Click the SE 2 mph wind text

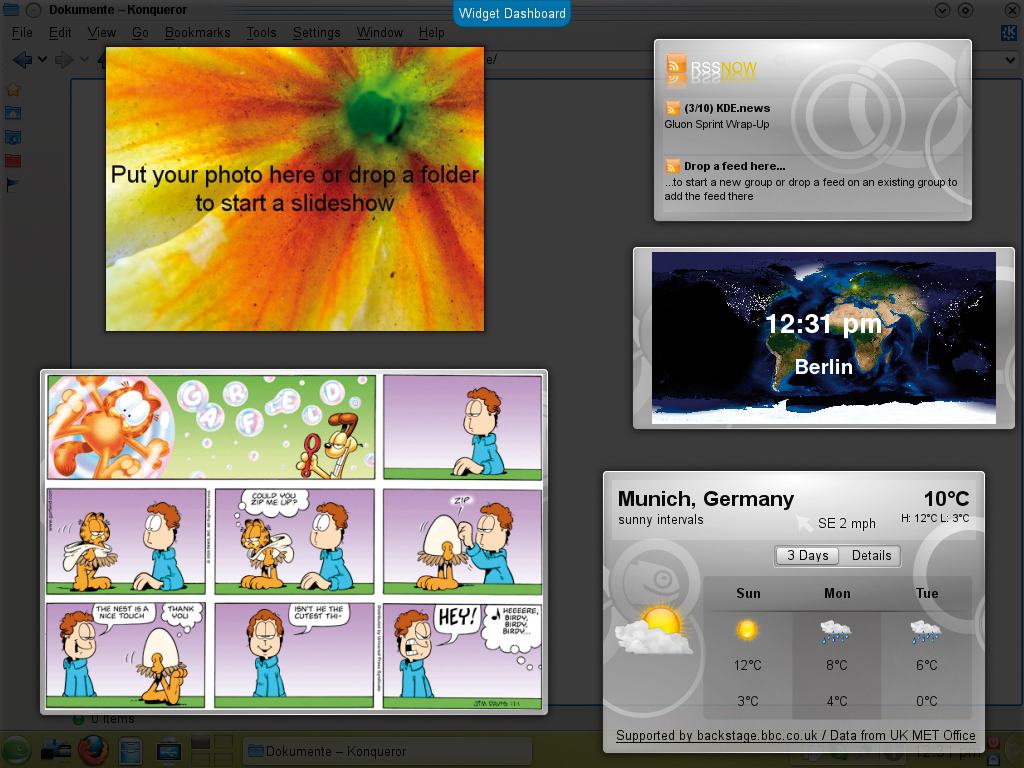coord(846,523)
